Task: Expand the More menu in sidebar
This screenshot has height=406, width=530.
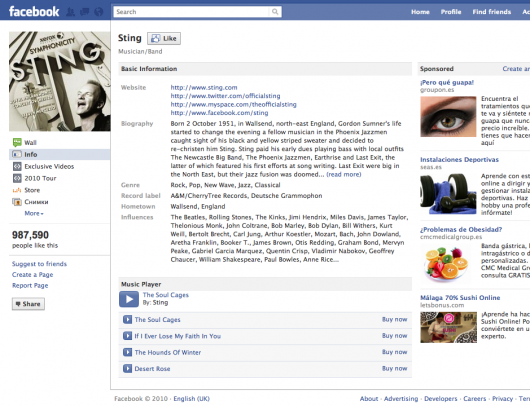Action: [34, 213]
